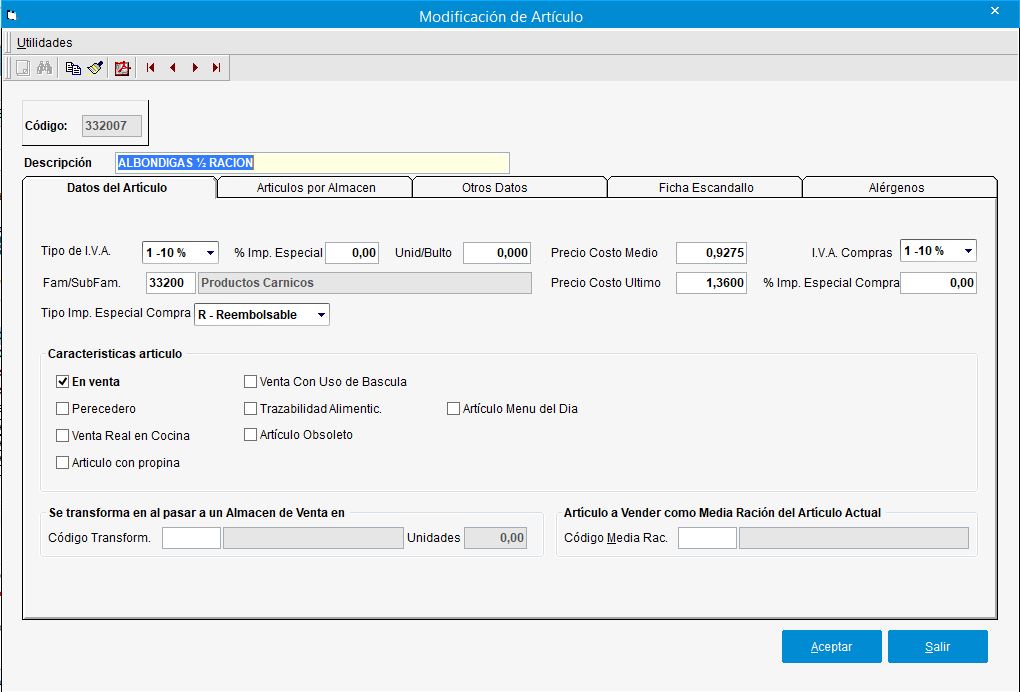1020x692 pixels.
Task: Click the Tipo de I.V.A. label
Action: pos(76,251)
